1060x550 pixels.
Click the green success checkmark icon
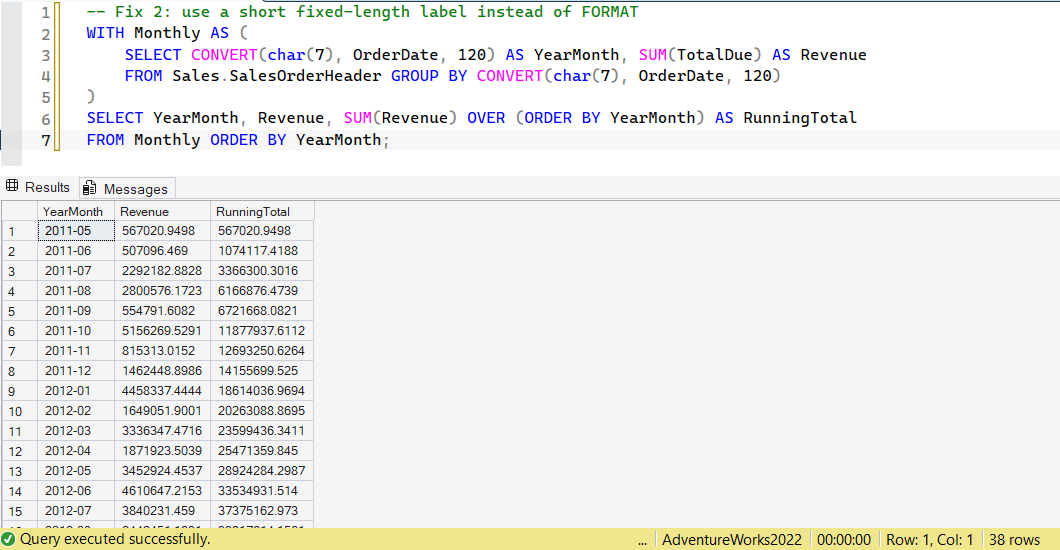coord(8,539)
